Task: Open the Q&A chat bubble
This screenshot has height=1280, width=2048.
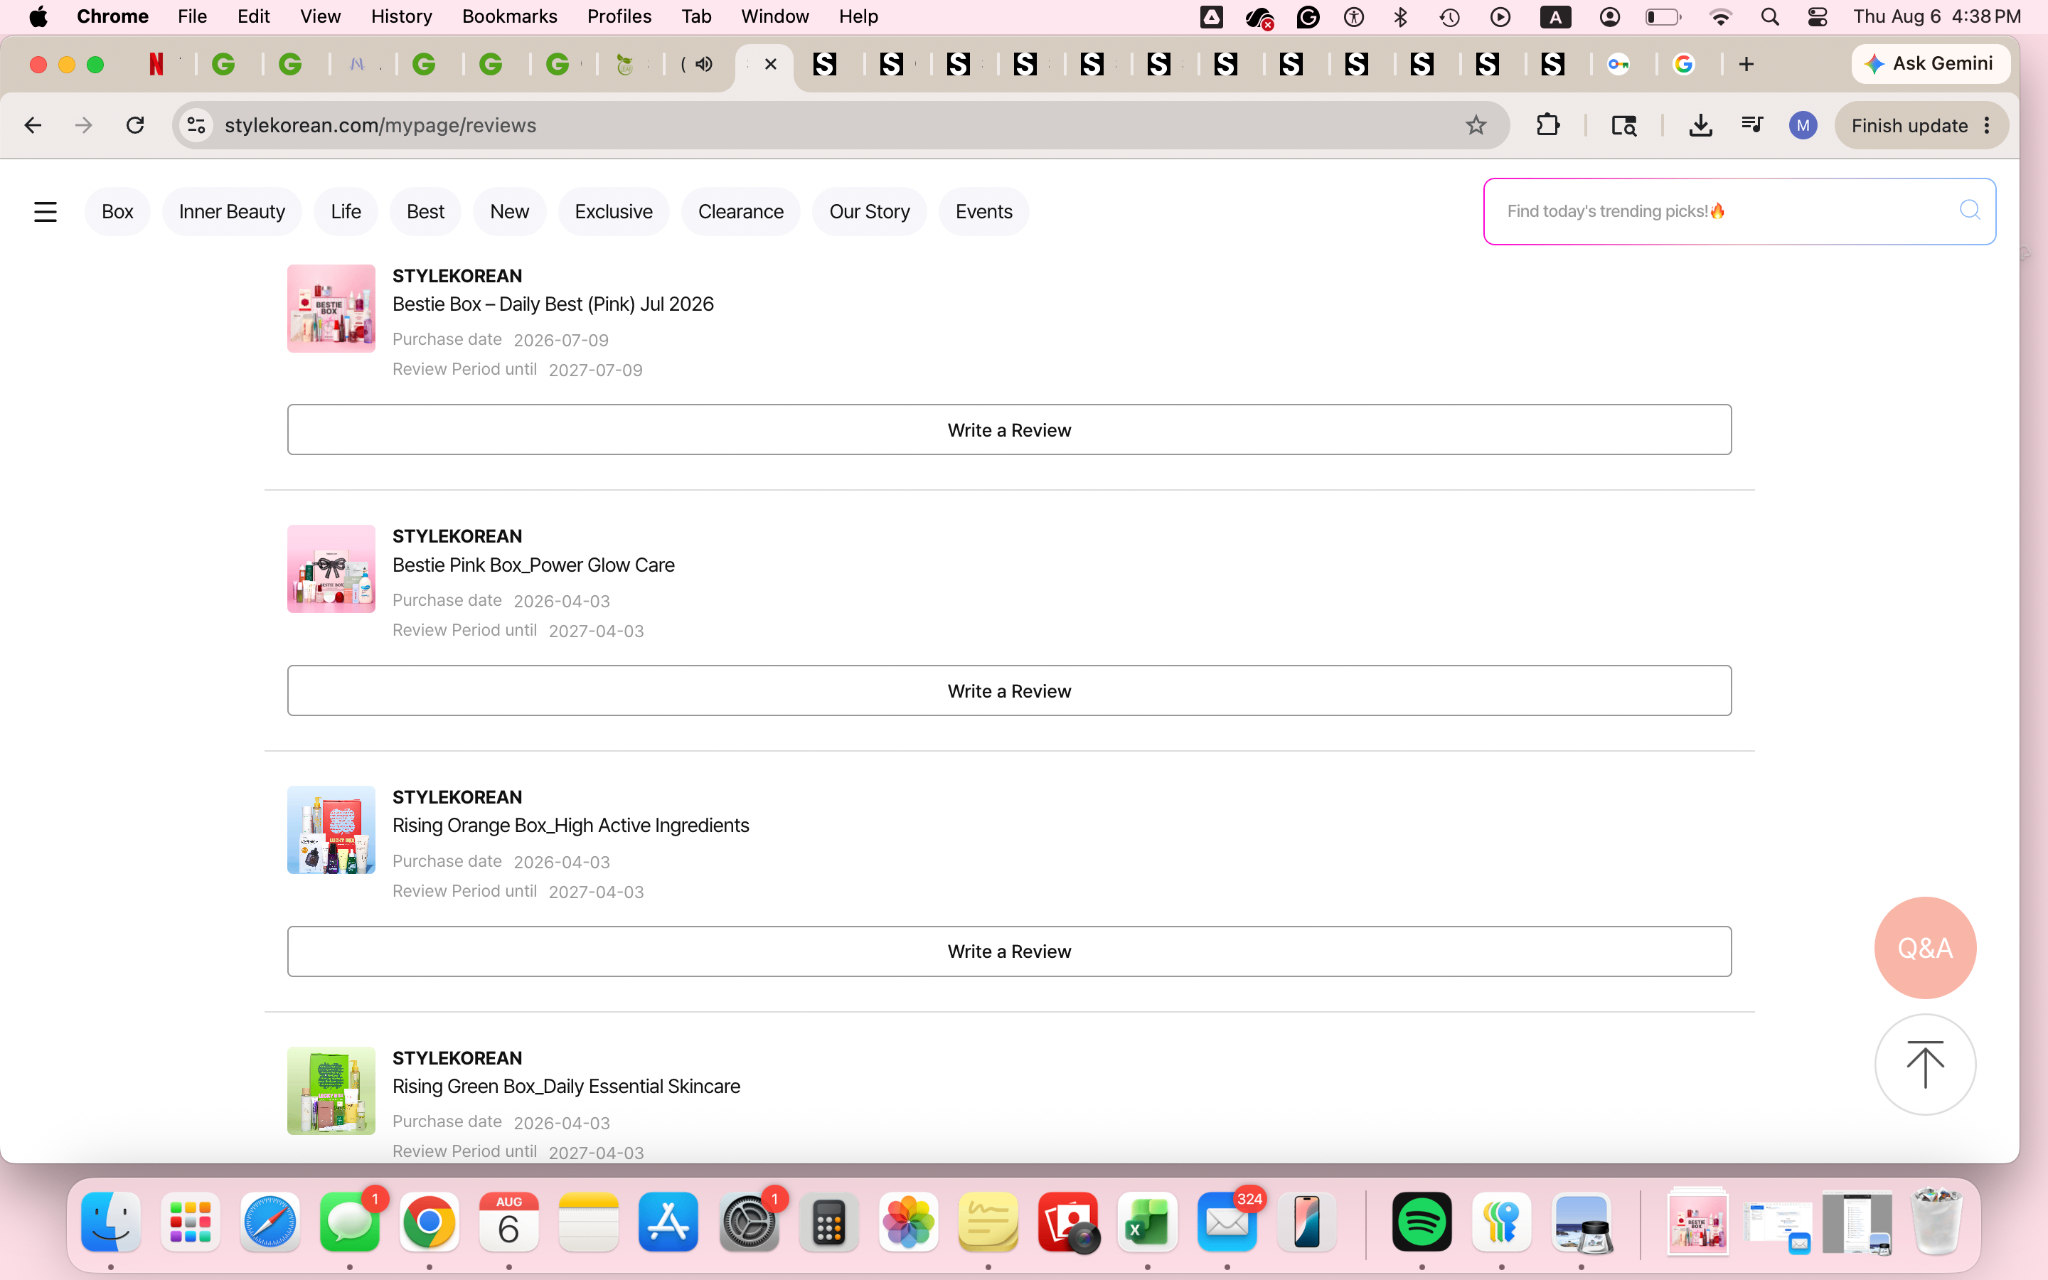Action: (x=1925, y=947)
